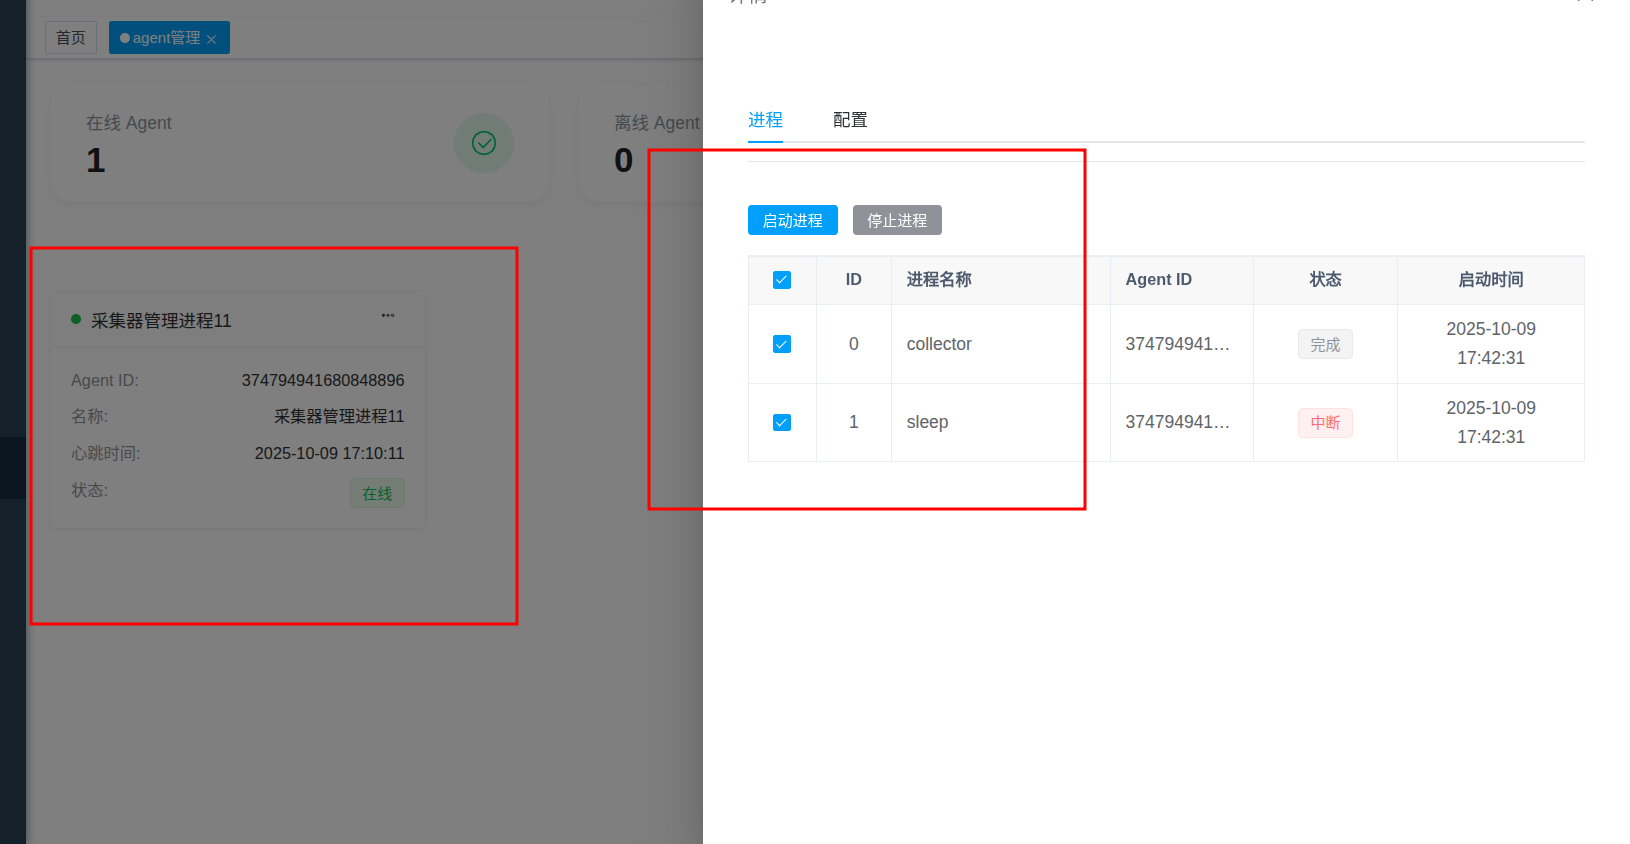This screenshot has width=1630, height=844.
Task: Toggle the select-all checkbox in the table header
Action: (782, 280)
